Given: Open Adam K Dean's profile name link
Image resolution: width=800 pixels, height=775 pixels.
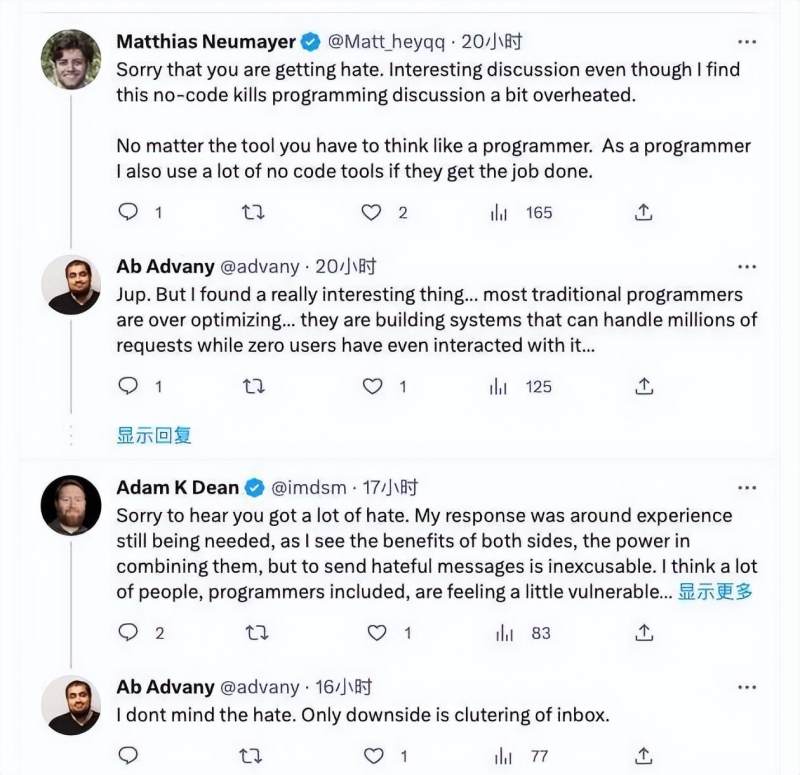Looking at the screenshot, I should (x=178, y=488).
